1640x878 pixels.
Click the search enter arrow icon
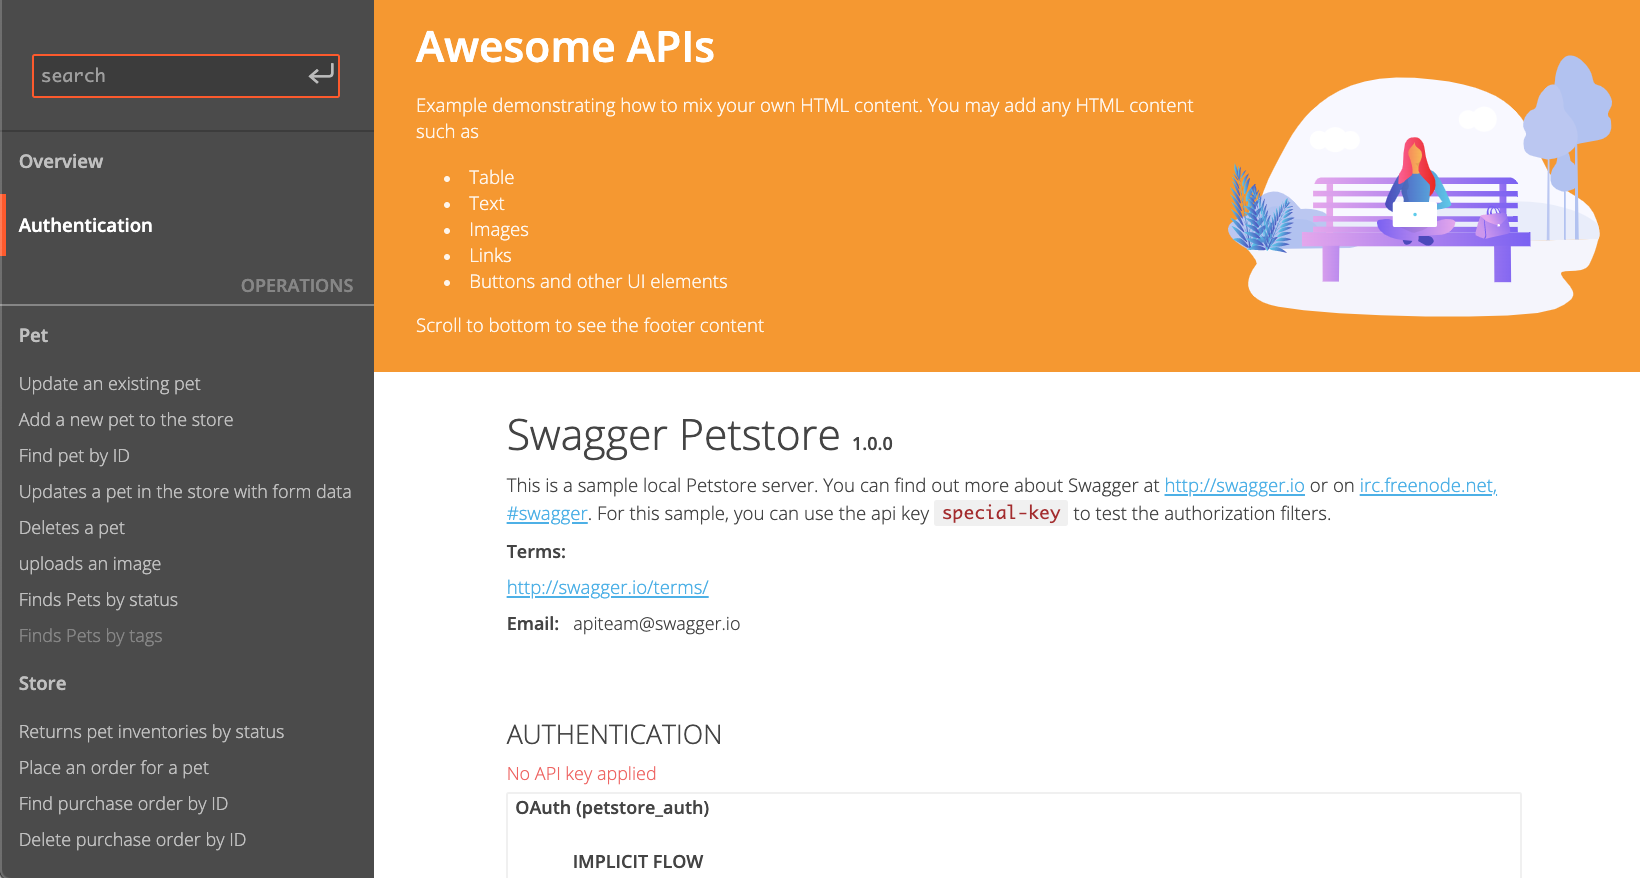[320, 75]
